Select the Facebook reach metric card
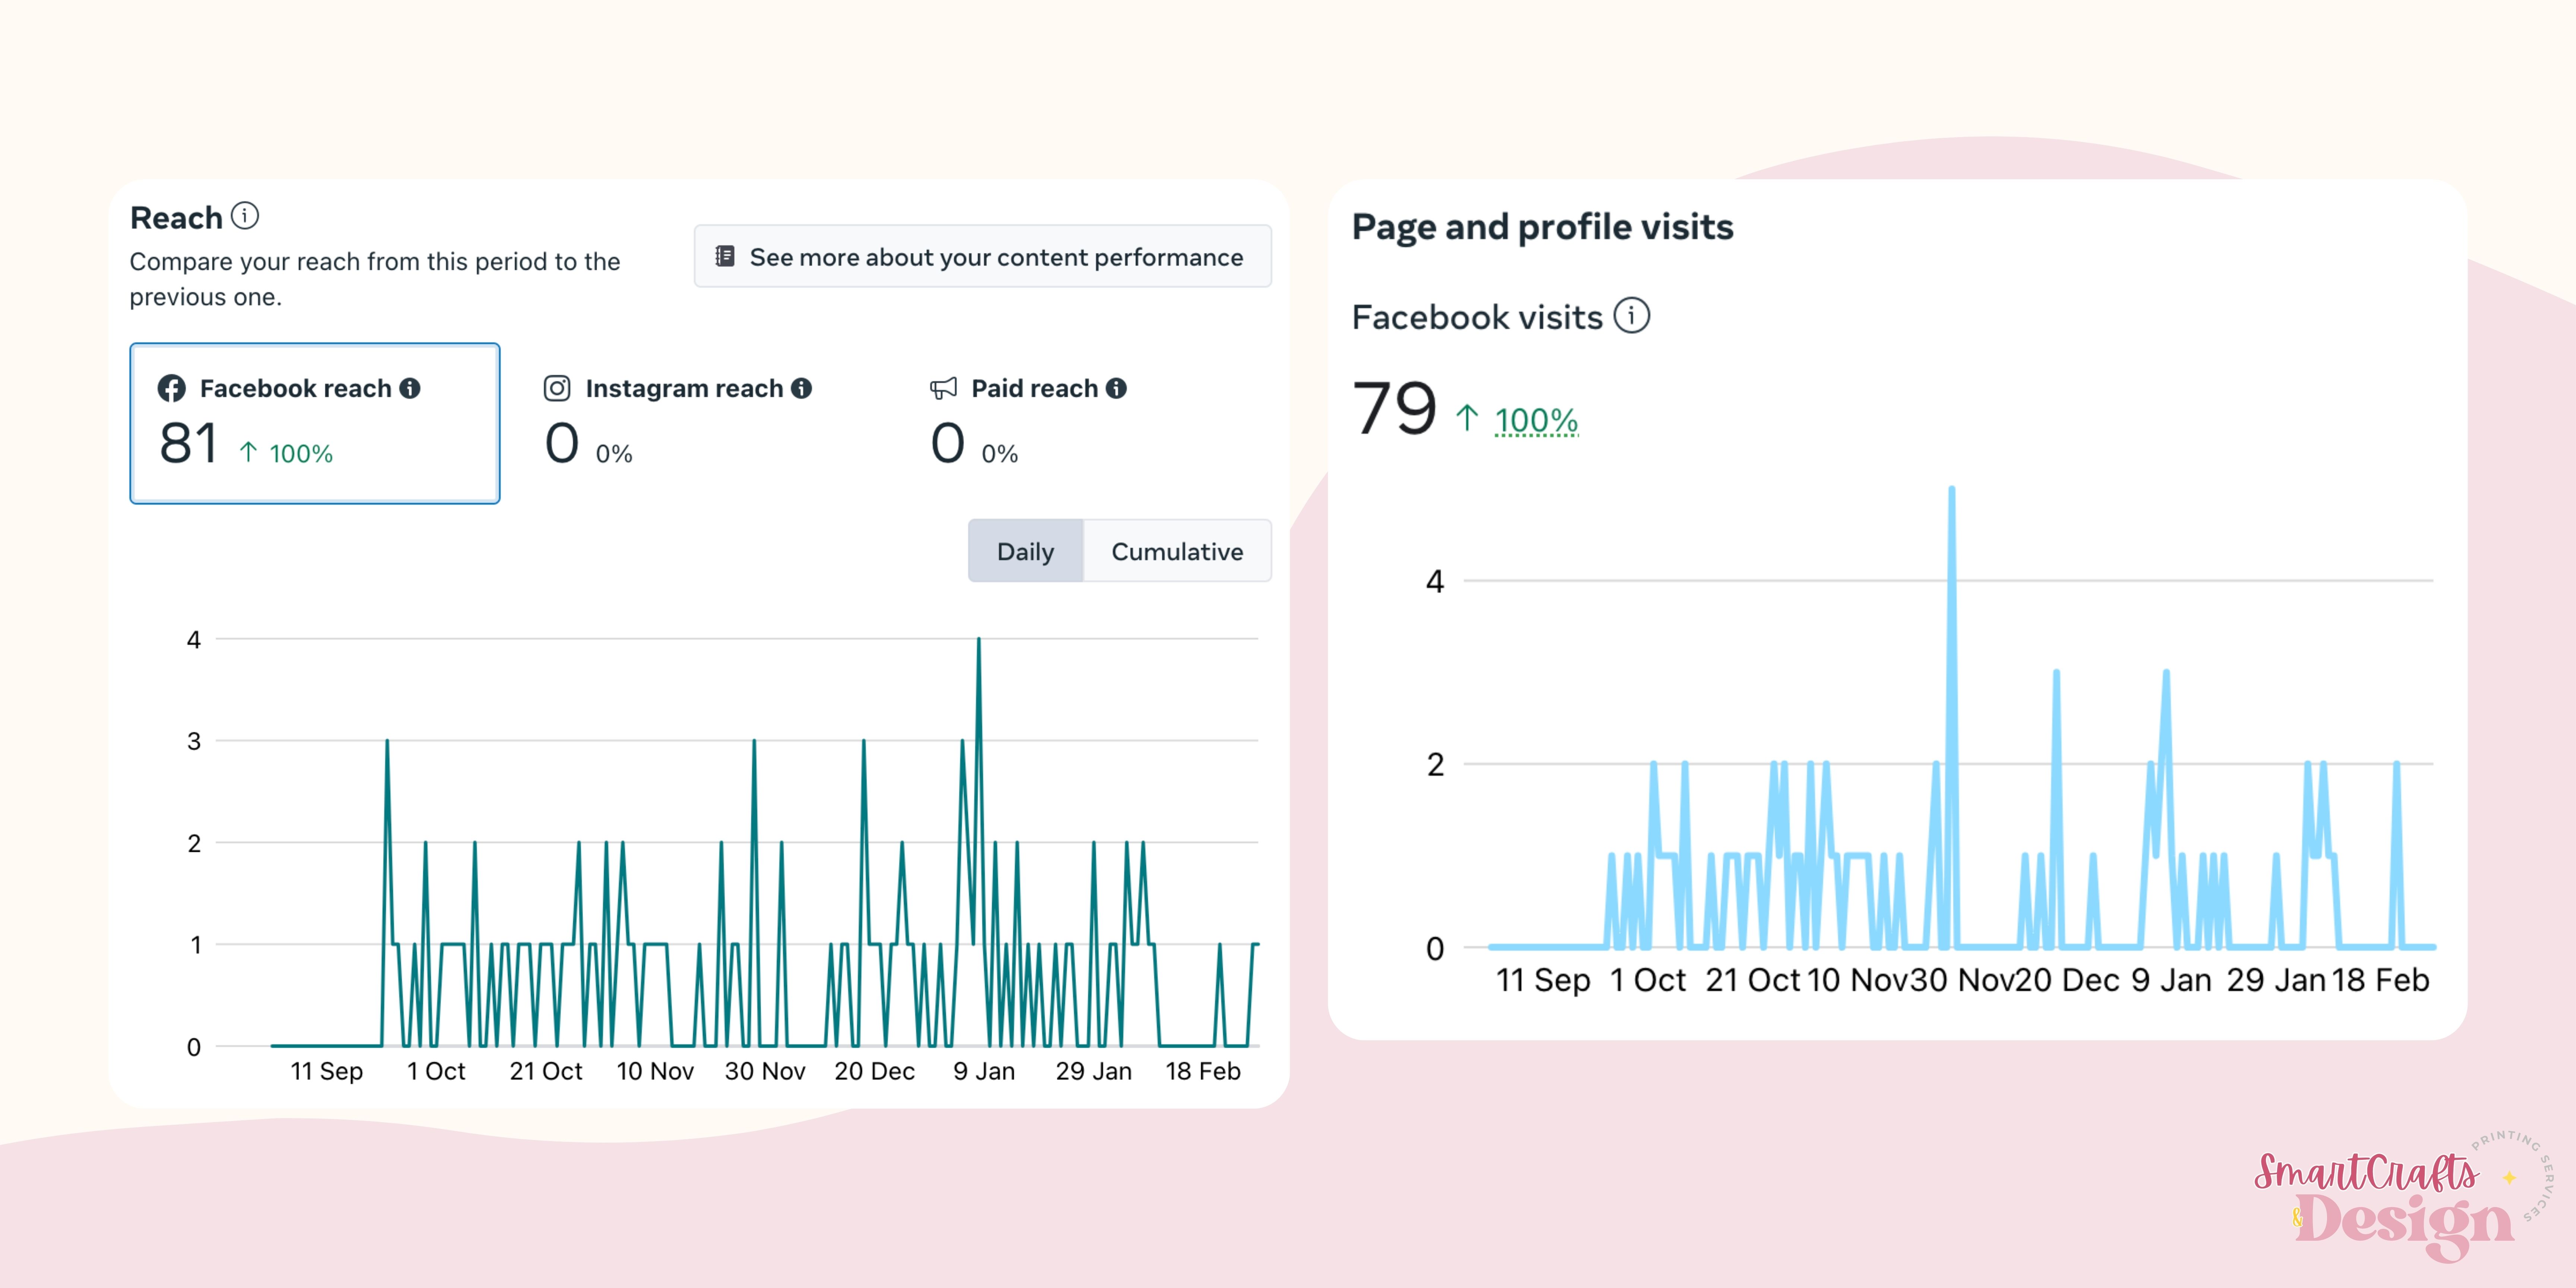Screen dimensions: 2576x1288 315,423
